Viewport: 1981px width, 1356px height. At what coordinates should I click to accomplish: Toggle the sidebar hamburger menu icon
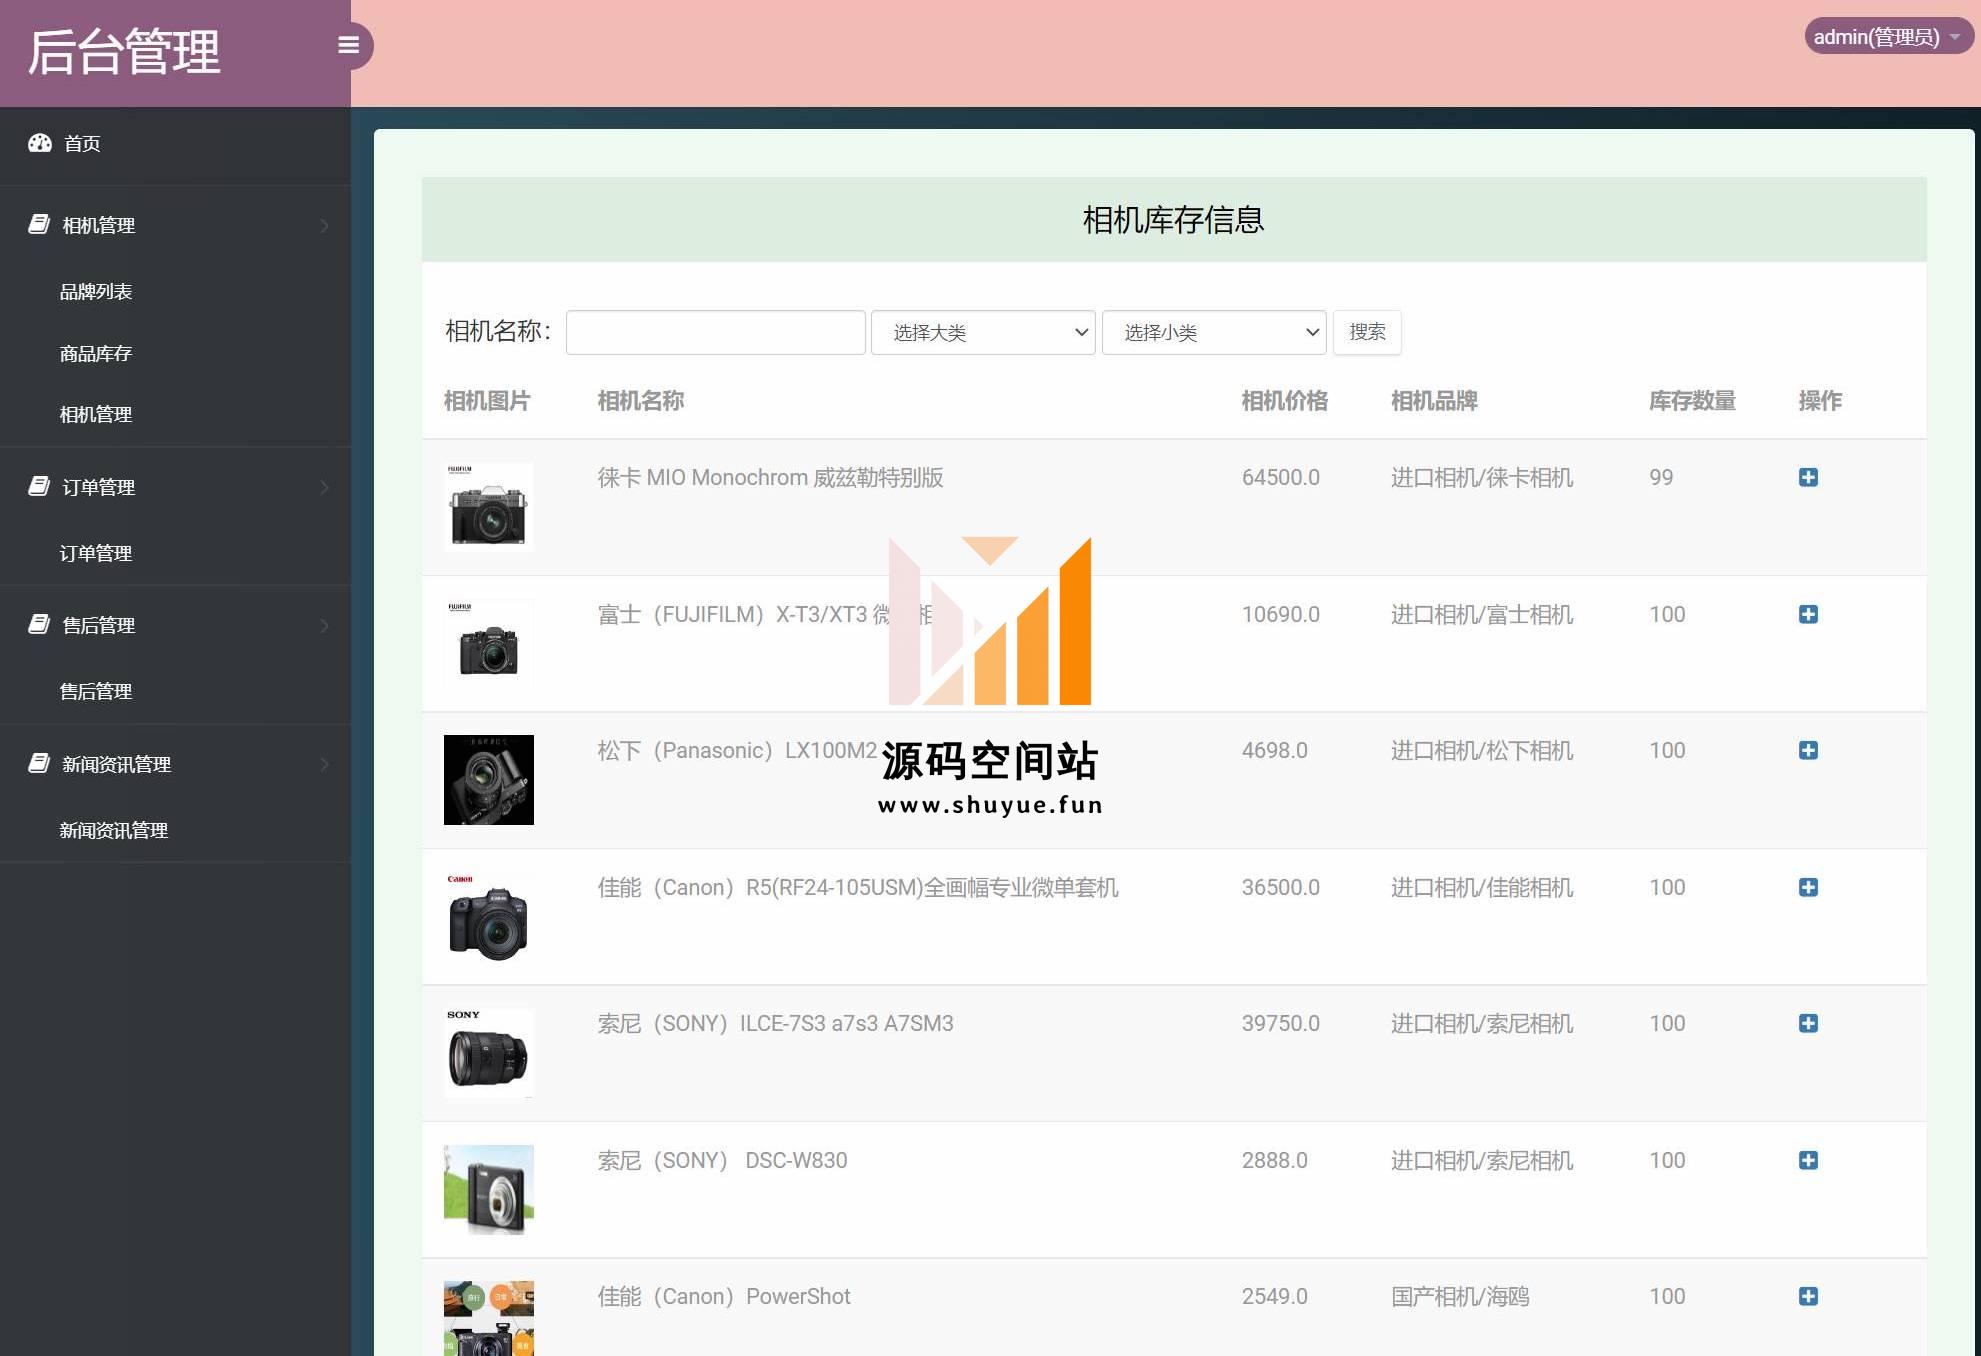pyautogui.click(x=348, y=45)
